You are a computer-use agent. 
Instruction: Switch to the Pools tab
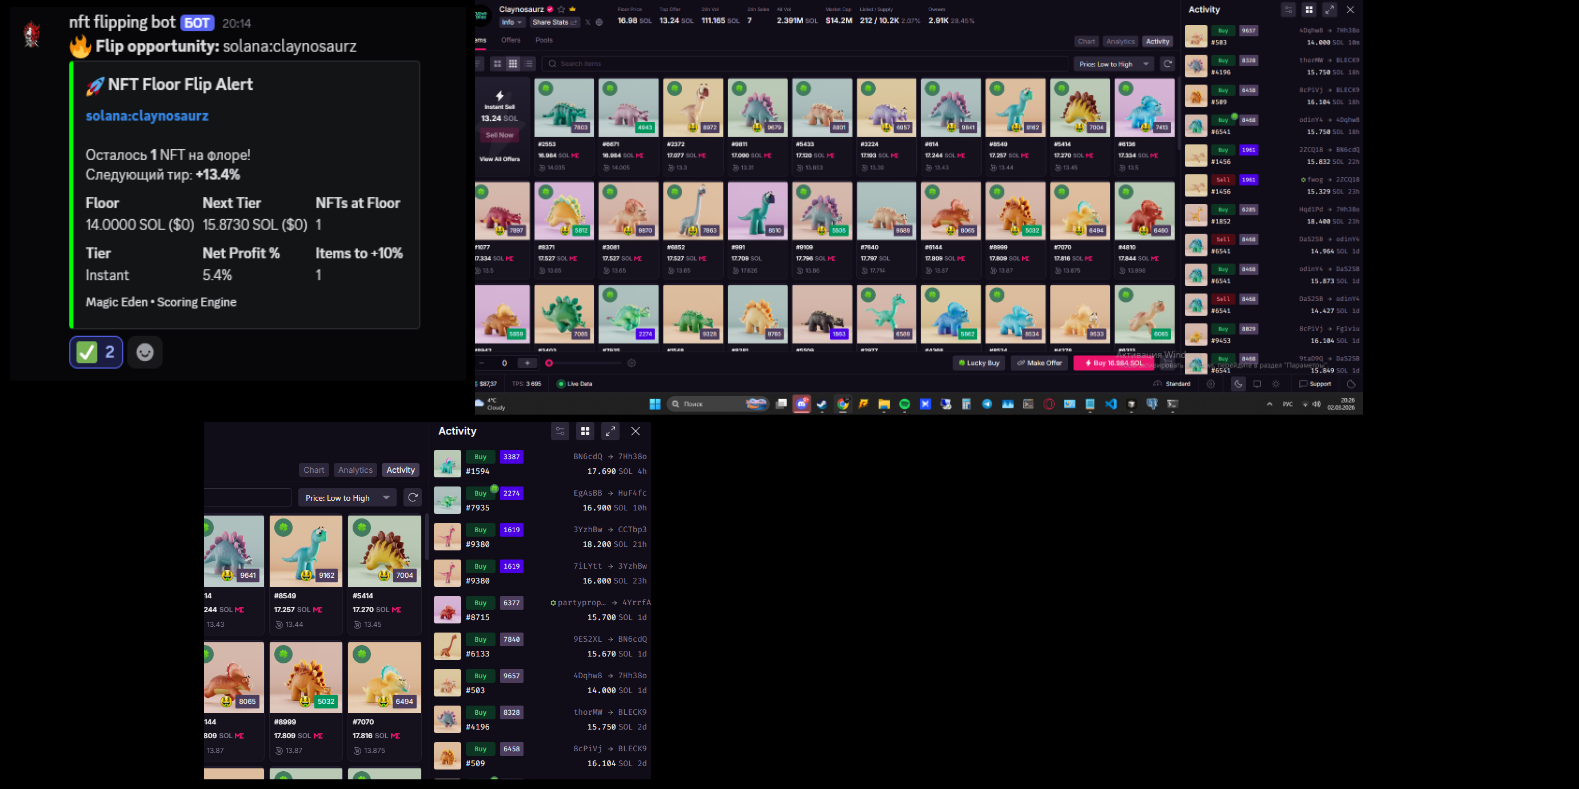[544, 40]
